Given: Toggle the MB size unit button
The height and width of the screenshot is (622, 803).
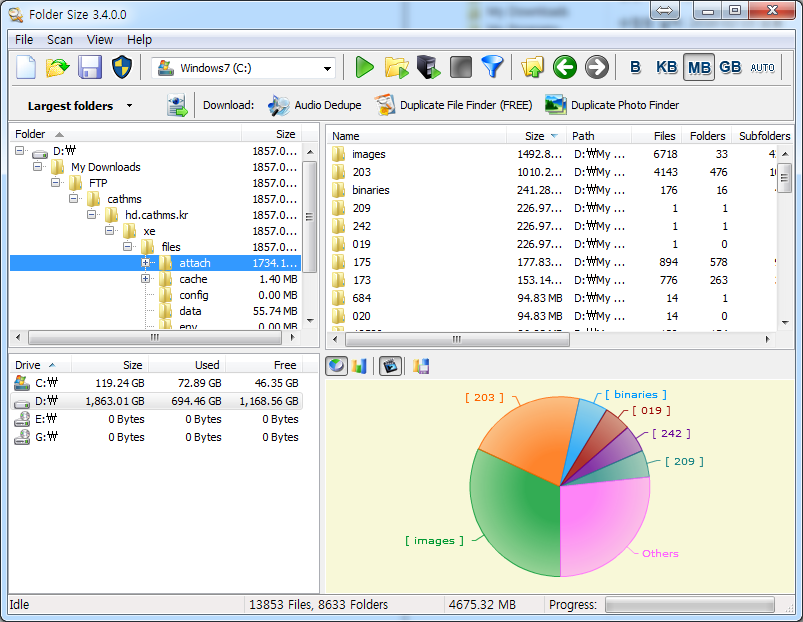Looking at the screenshot, I should click(x=699, y=68).
